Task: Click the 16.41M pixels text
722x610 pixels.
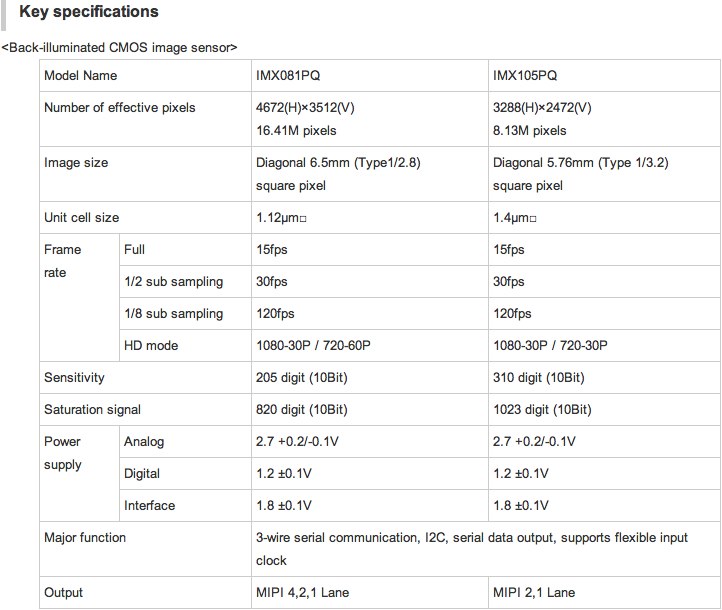Action: click(x=296, y=130)
